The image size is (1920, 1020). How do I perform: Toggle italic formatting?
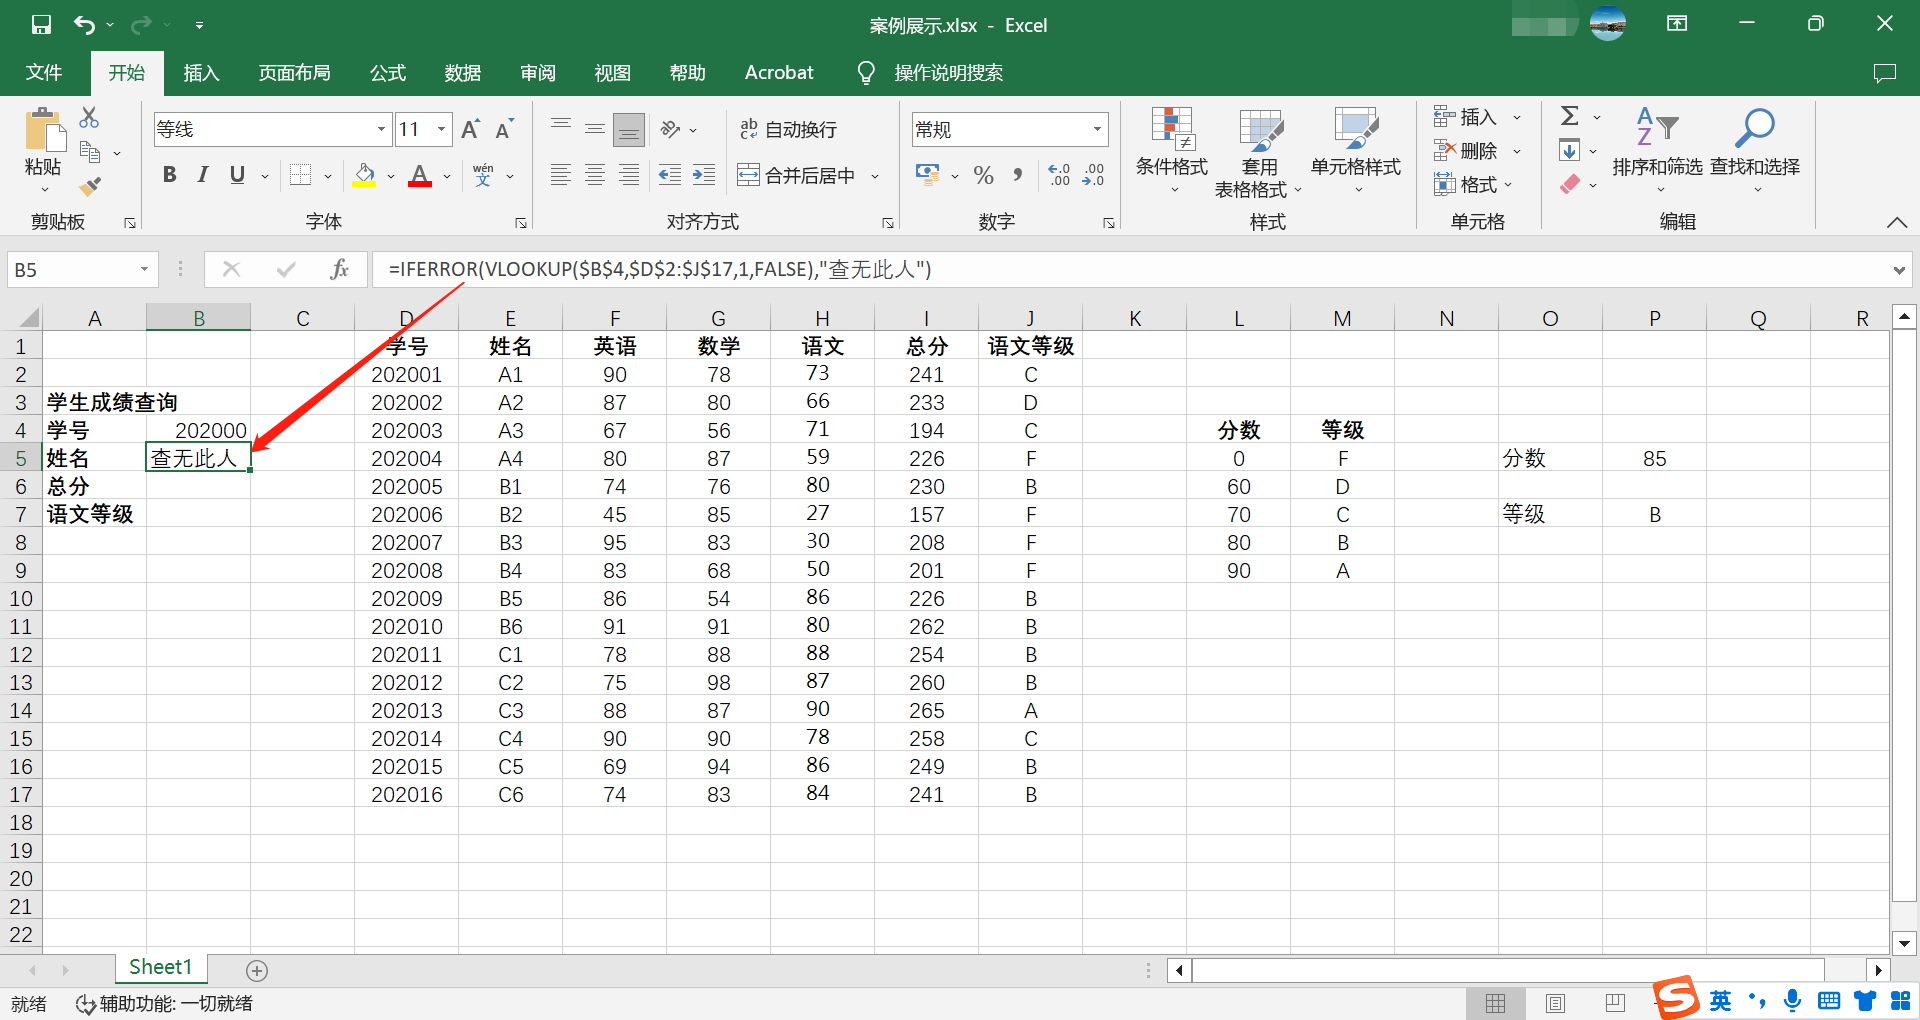202,174
